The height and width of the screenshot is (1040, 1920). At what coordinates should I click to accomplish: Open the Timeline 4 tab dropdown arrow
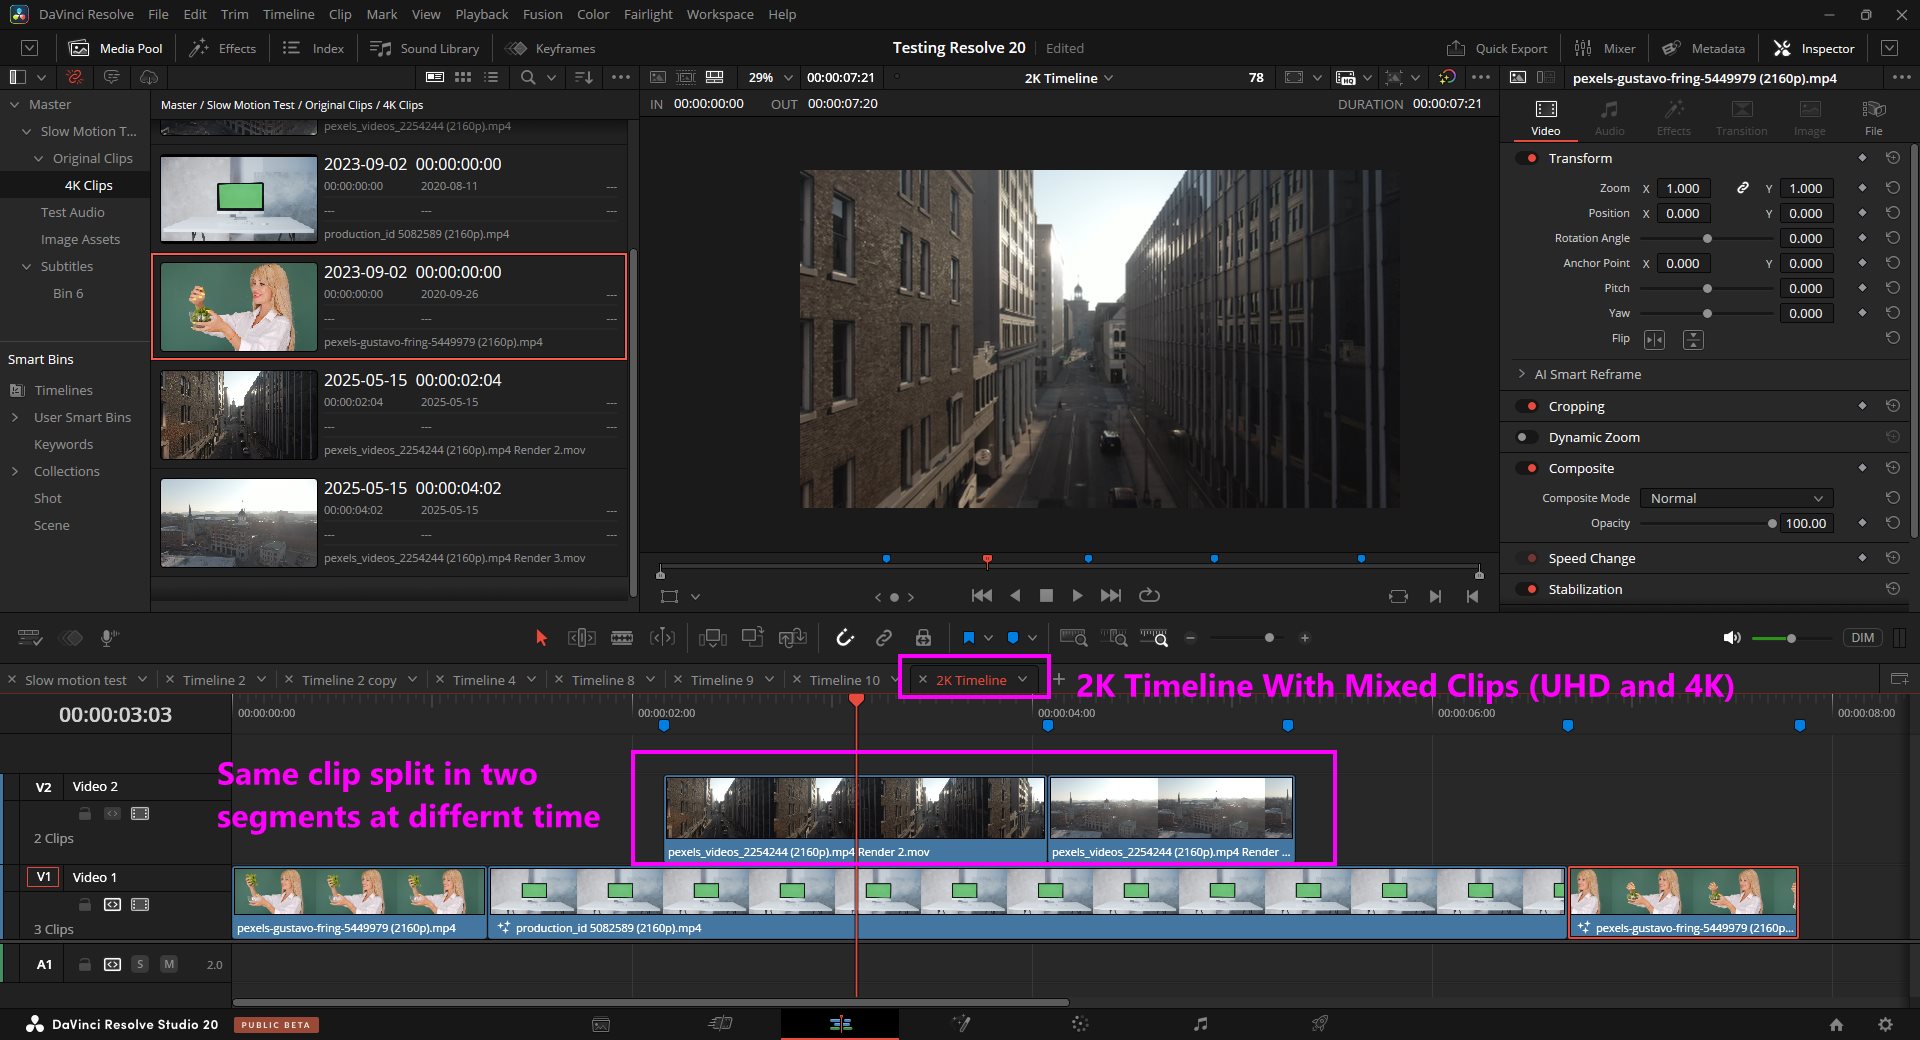(532, 679)
